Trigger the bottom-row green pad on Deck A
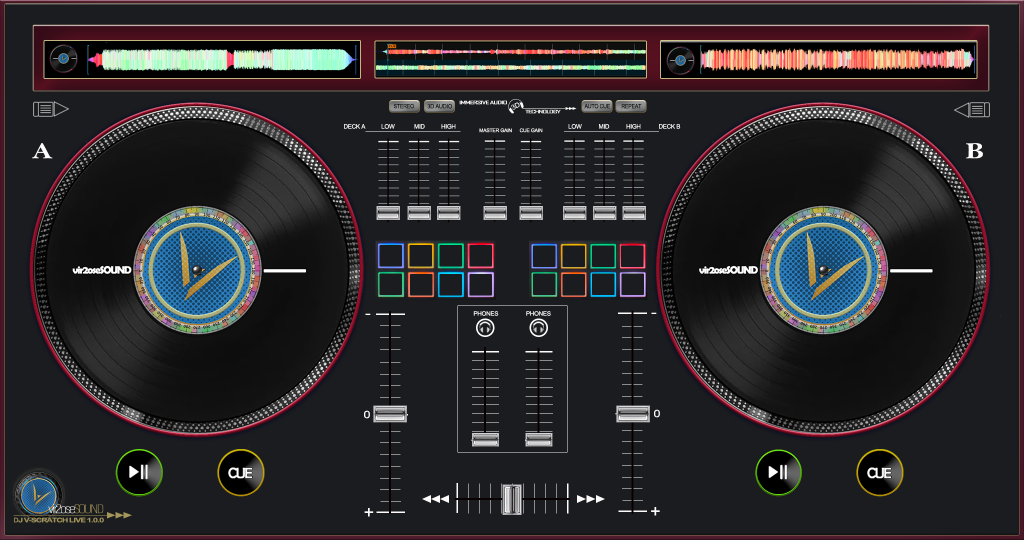The image size is (1024, 540). [x=391, y=285]
